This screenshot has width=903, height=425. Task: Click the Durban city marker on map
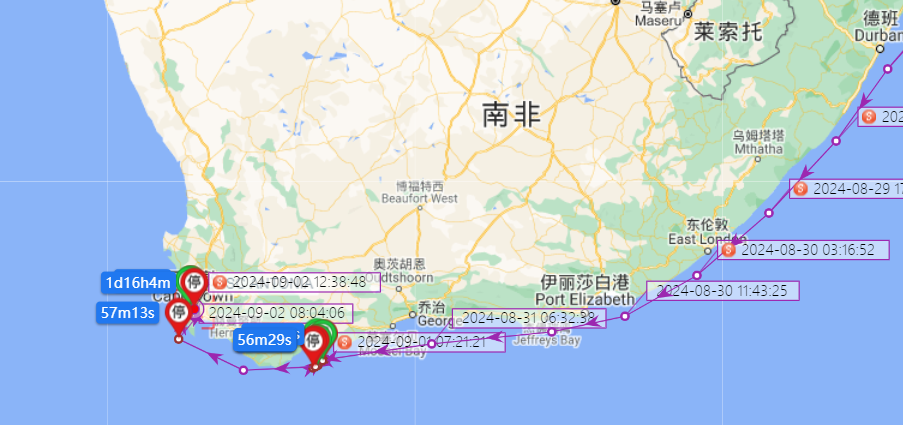[880, 49]
